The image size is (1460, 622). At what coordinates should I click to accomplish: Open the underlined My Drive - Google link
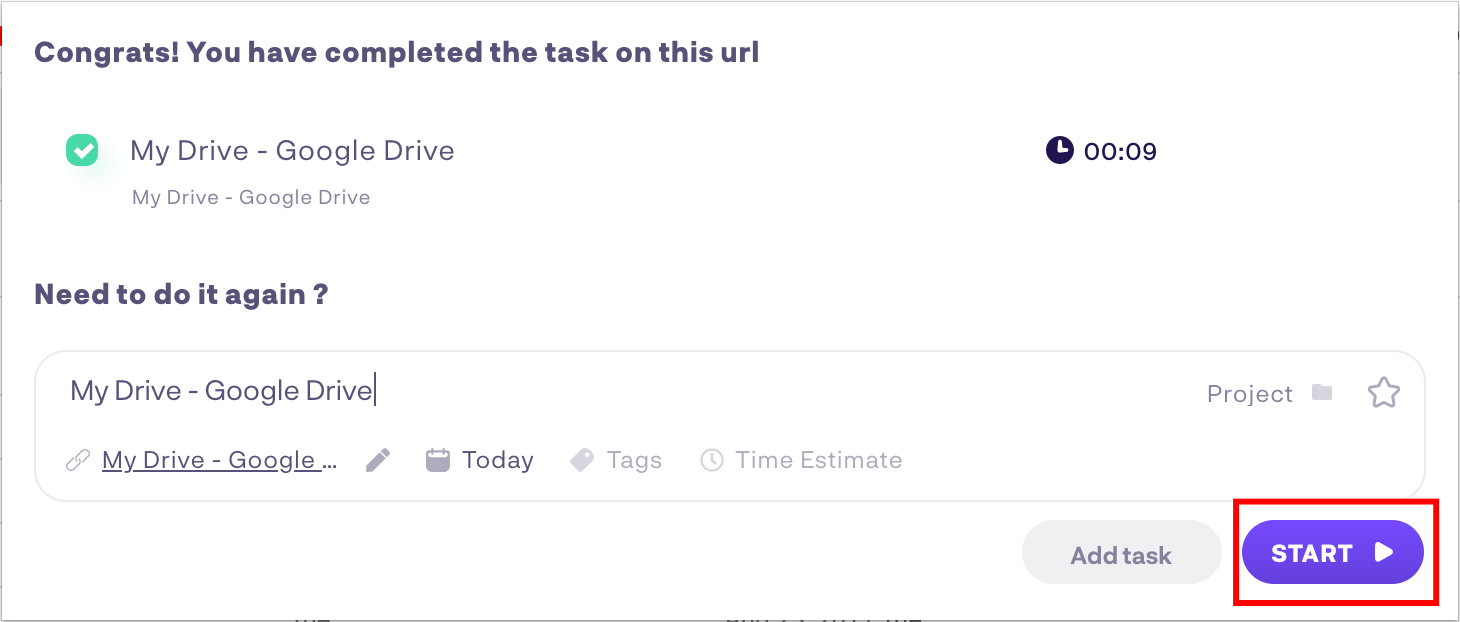tap(220, 460)
